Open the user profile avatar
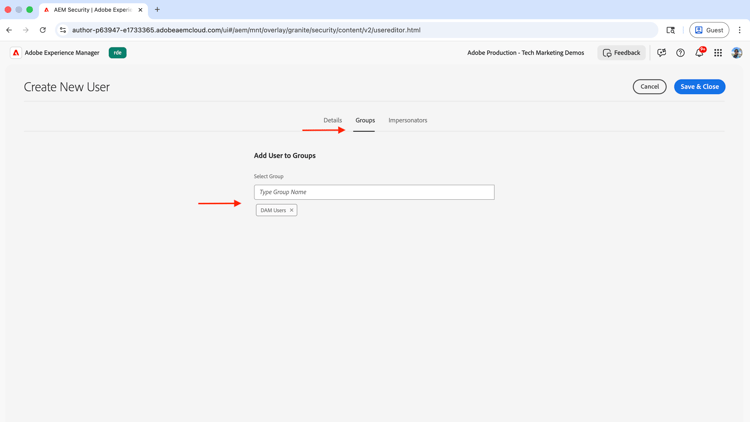 tap(737, 53)
